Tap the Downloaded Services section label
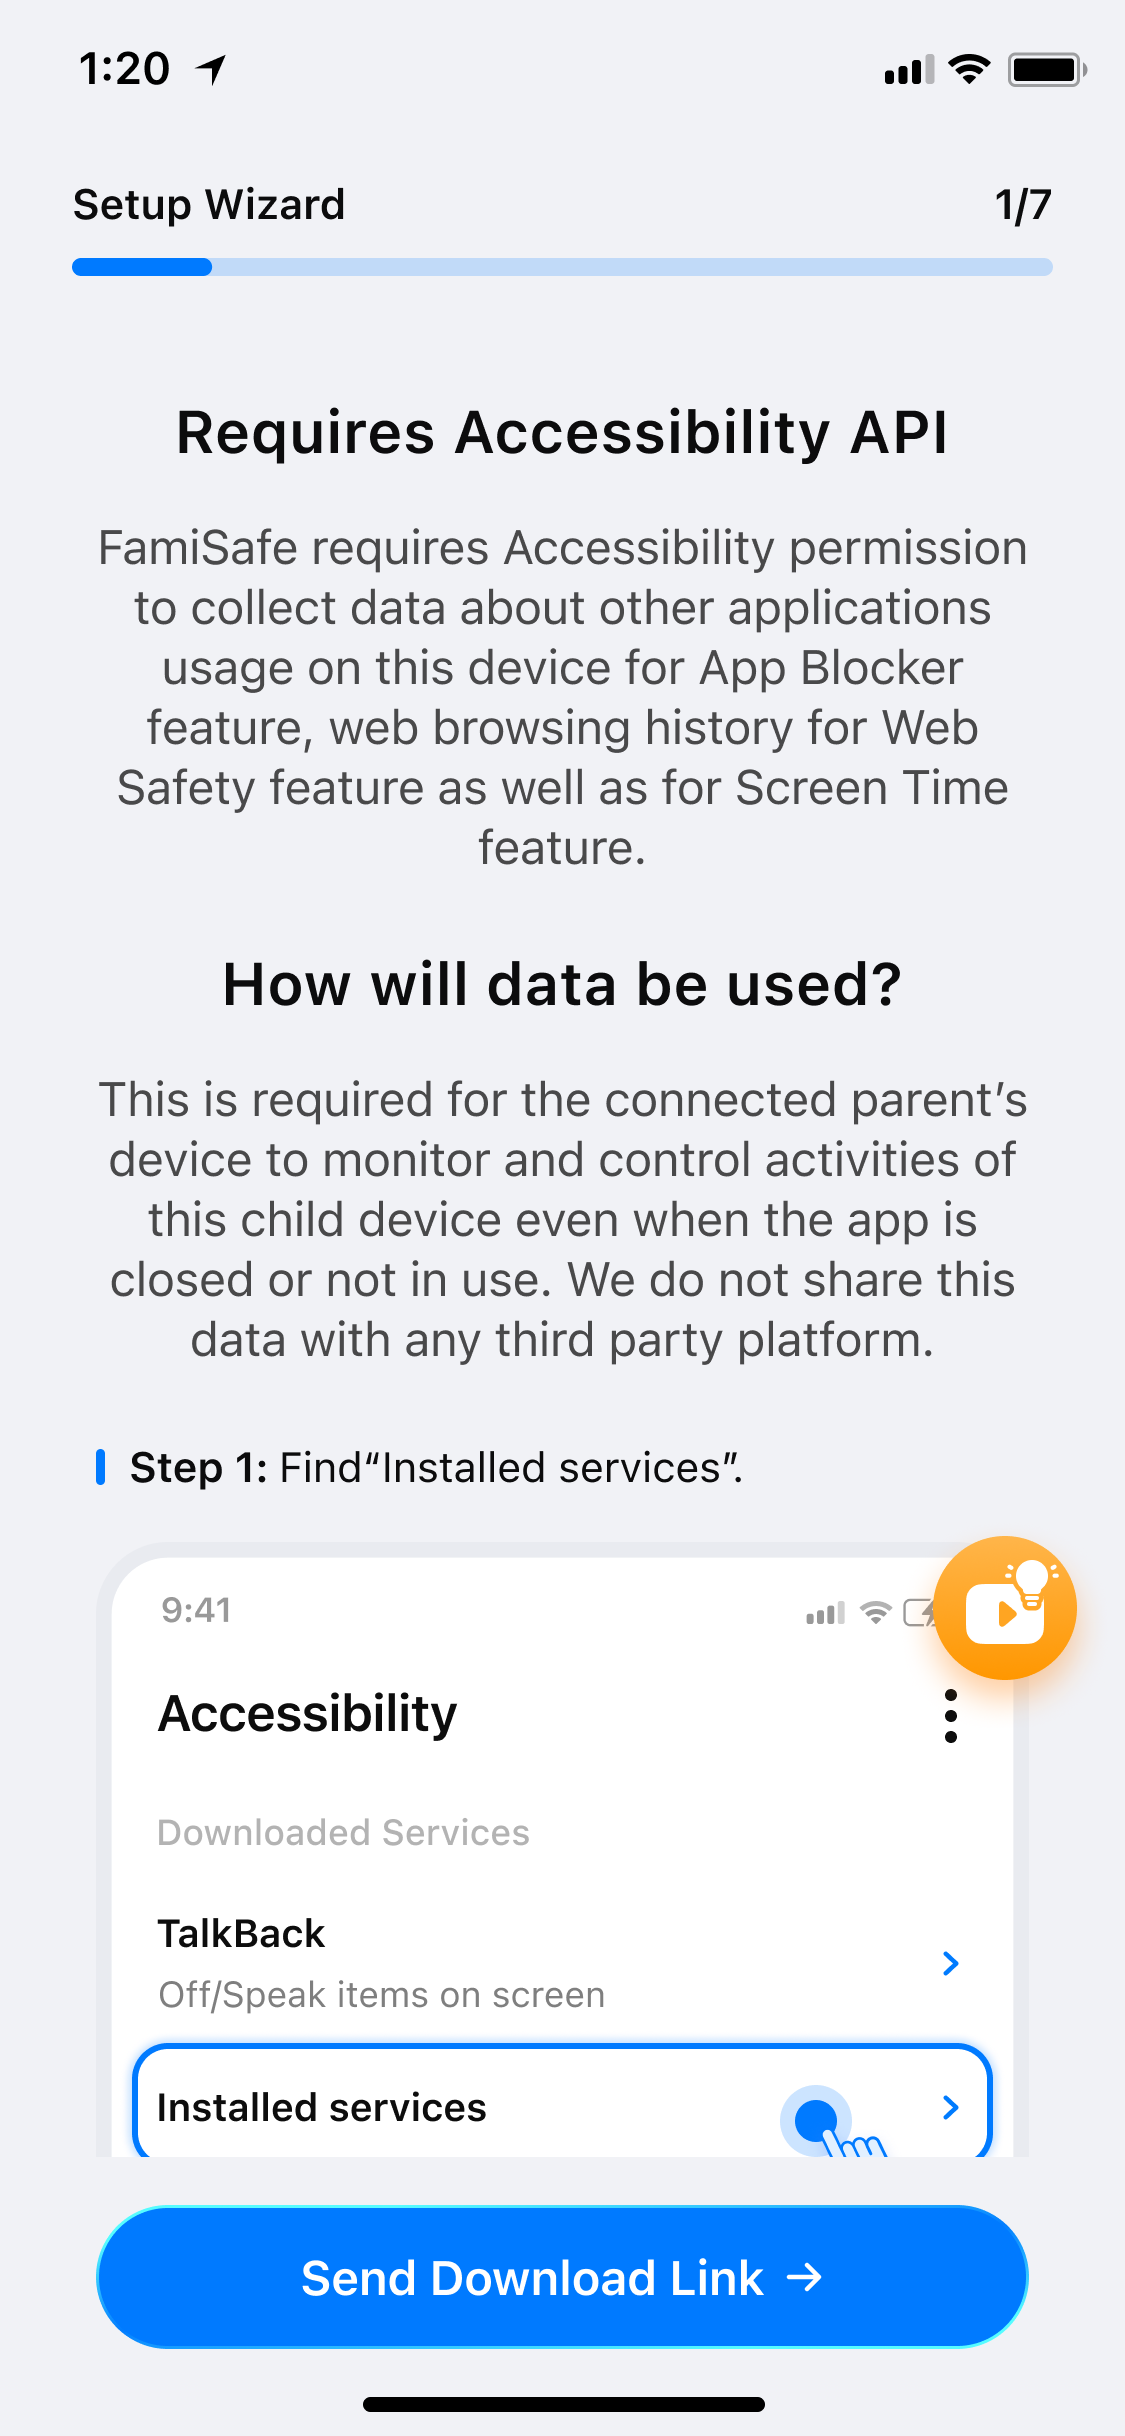The image size is (1125, 2436). [x=344, y=1832]
